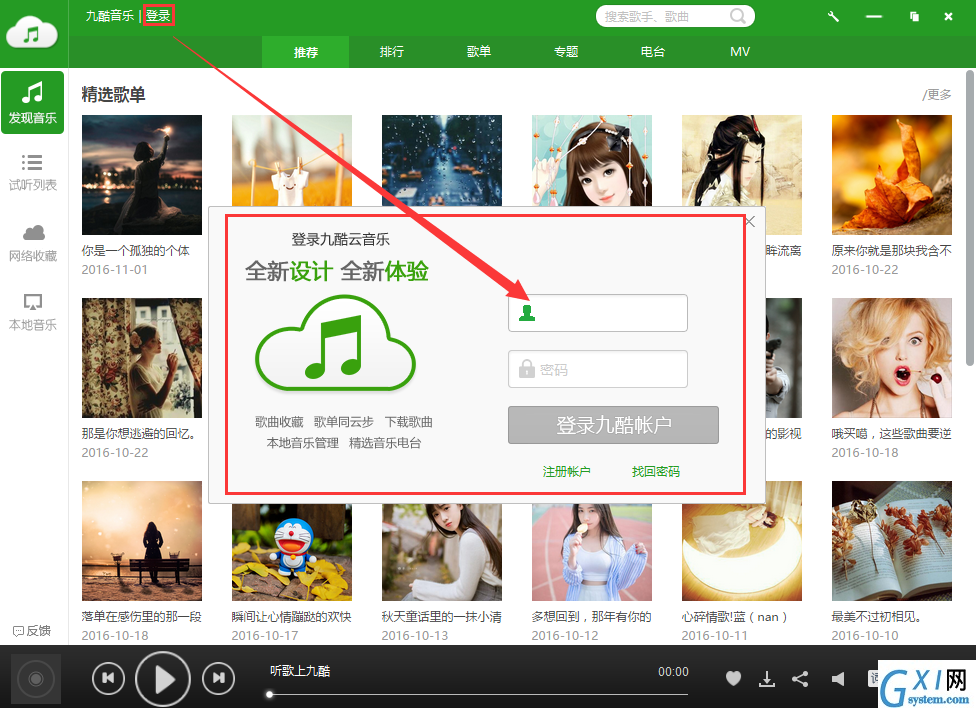Click the 精选歌单 heading
The width and height of the screenshot is (976, 708).
point(113,95)
